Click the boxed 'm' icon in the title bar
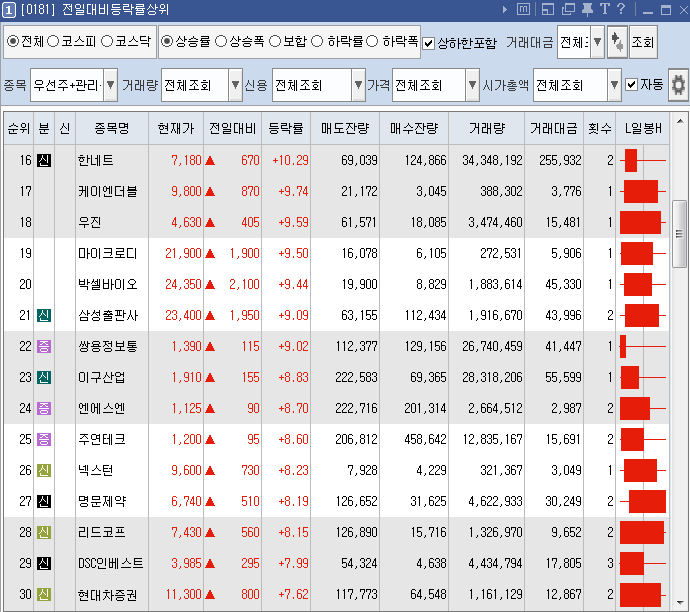Image resolution: width=690 pixels, height=612 pixels. tap(523, 9)
